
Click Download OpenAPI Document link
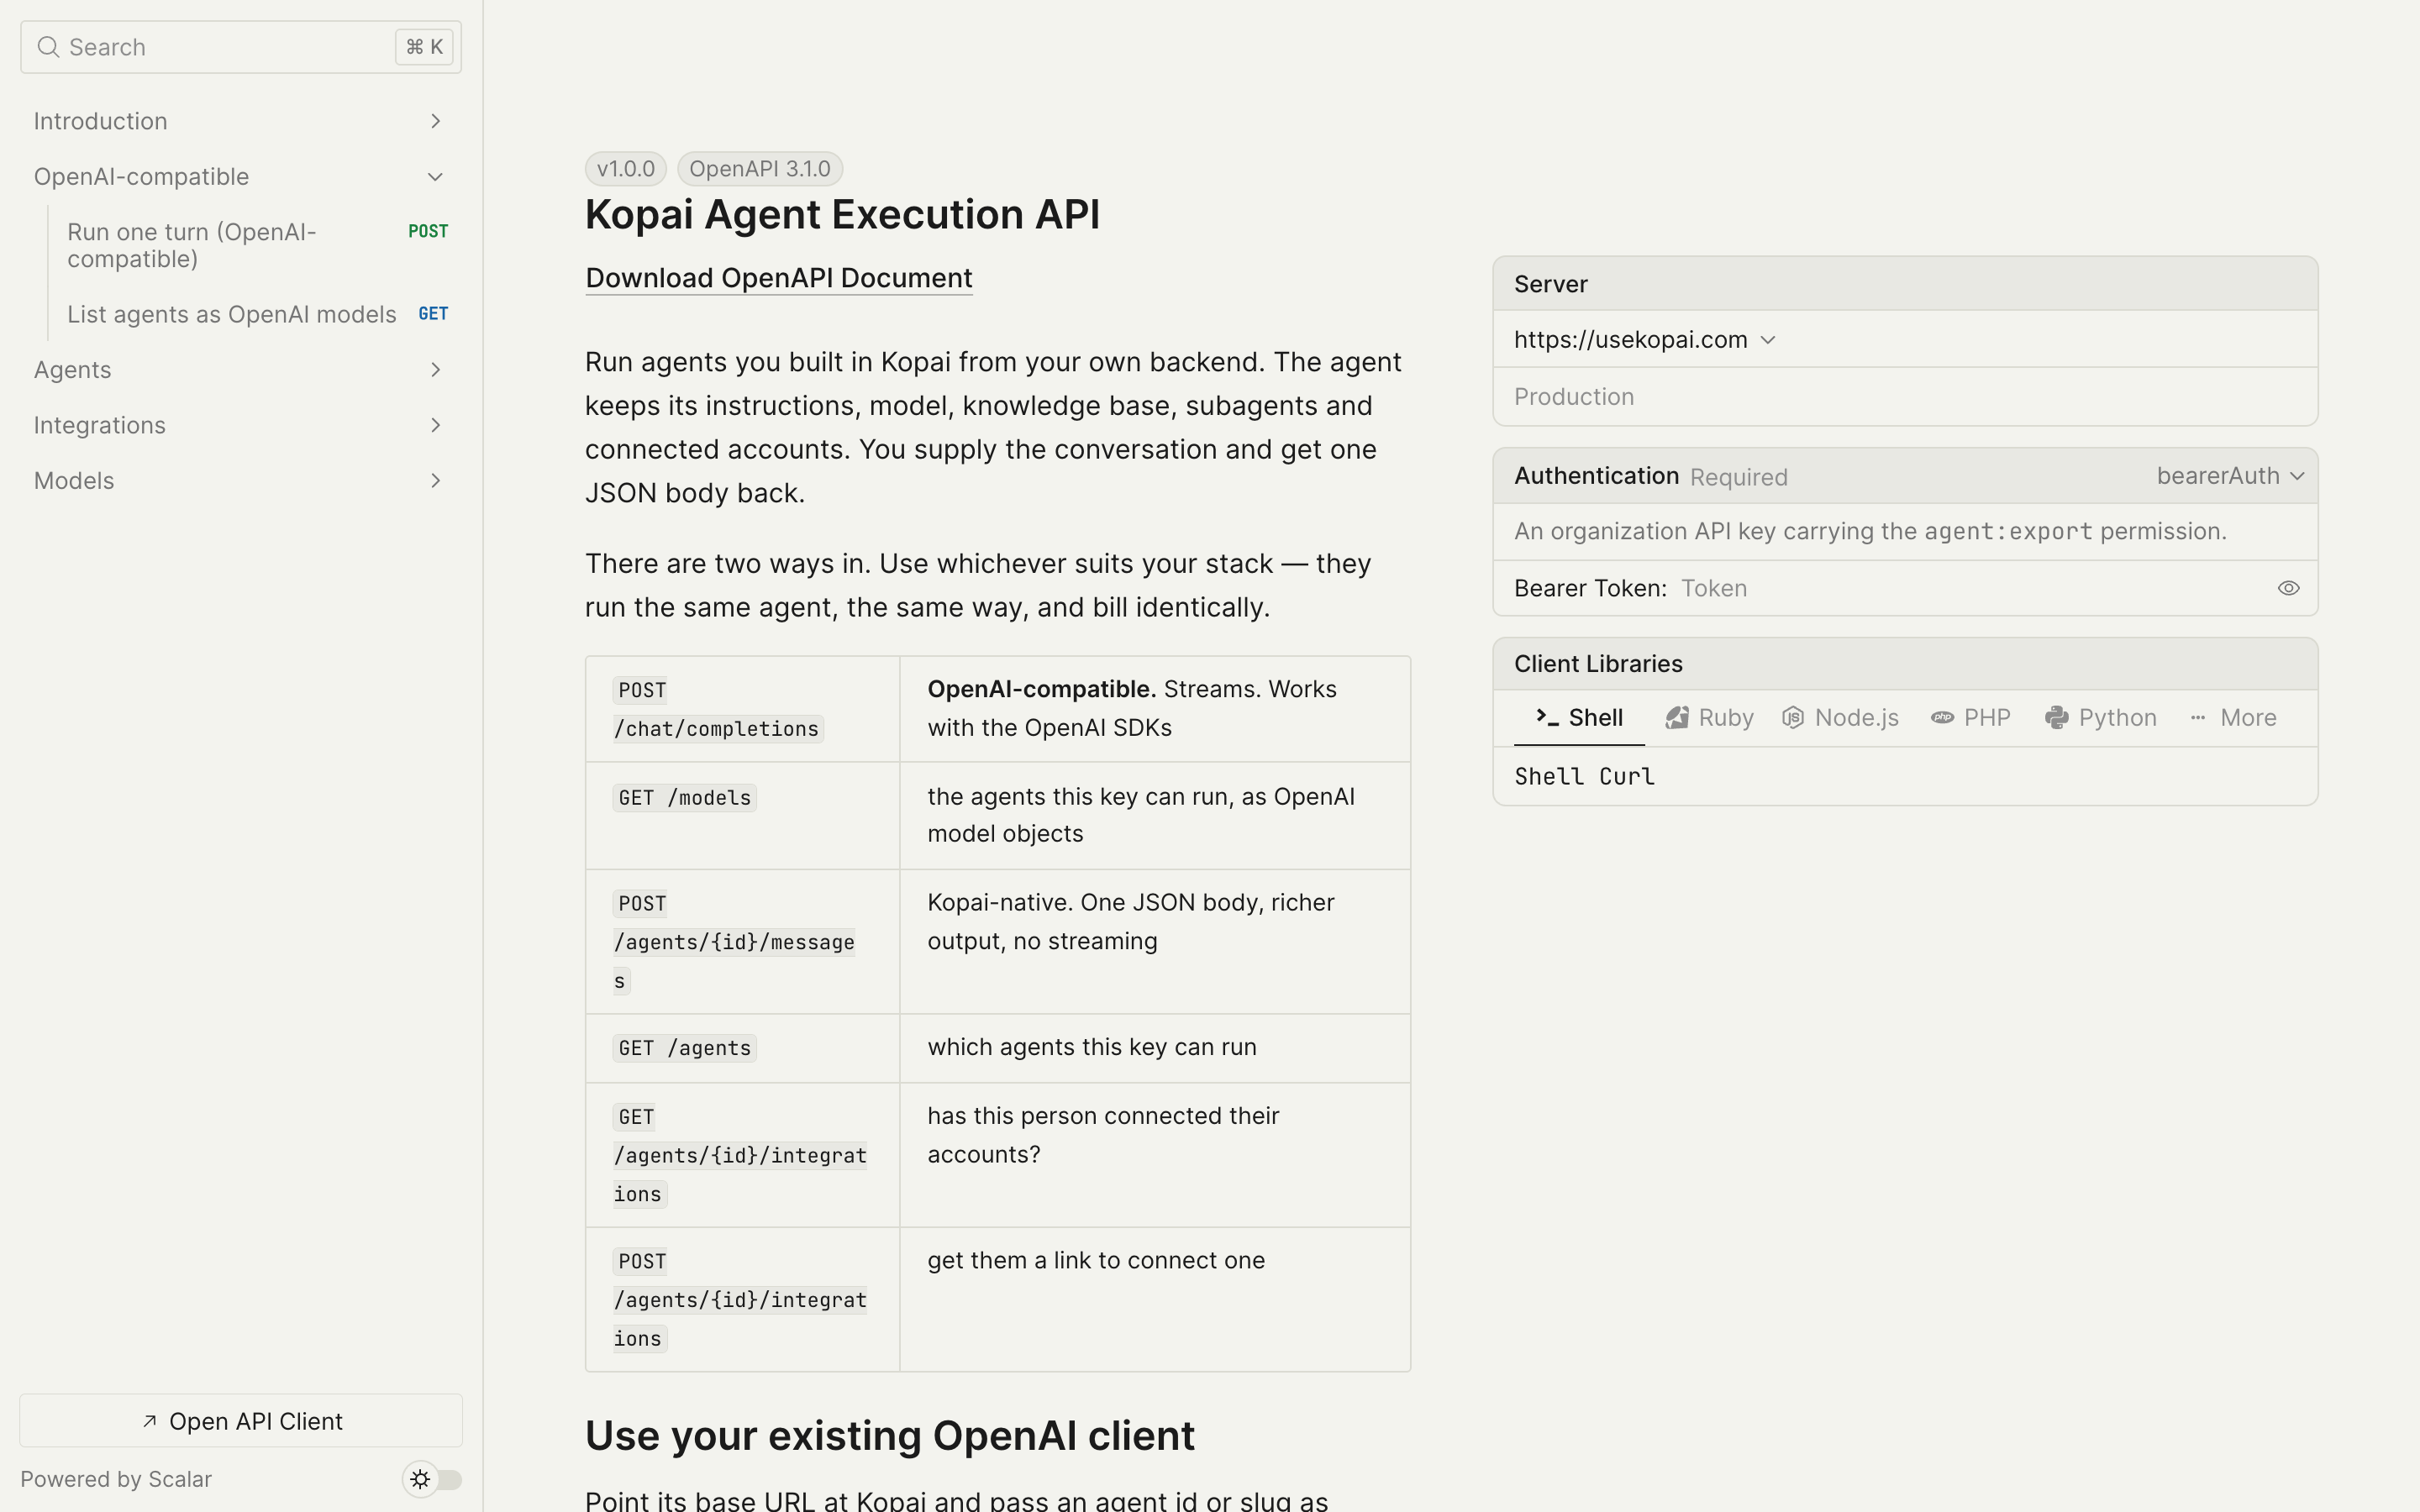778,278
